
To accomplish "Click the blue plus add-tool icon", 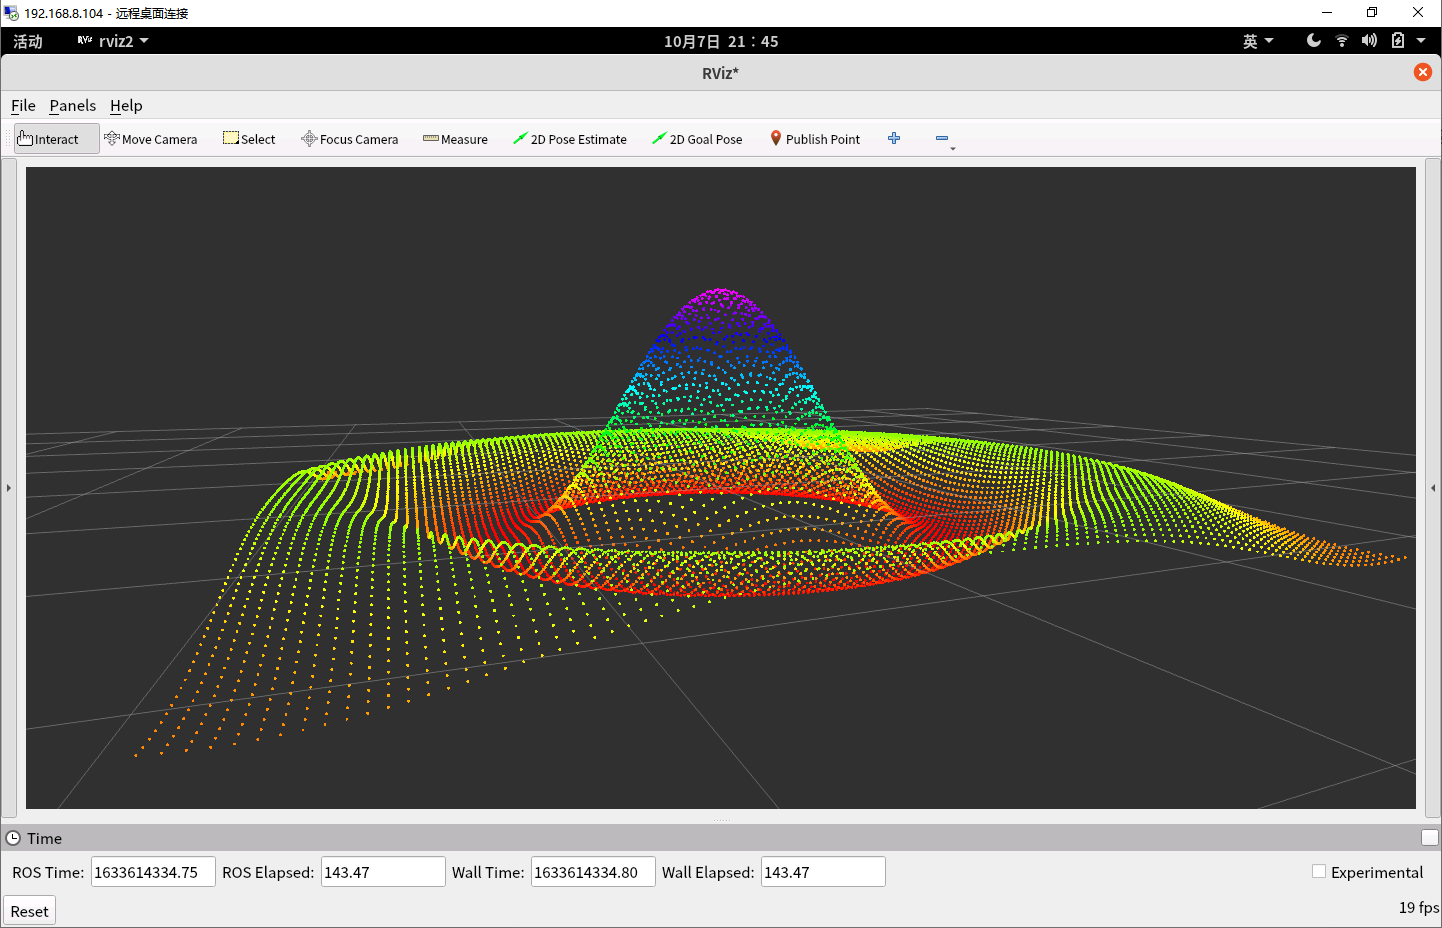I will pyautogui.click(x=894, y=138).
